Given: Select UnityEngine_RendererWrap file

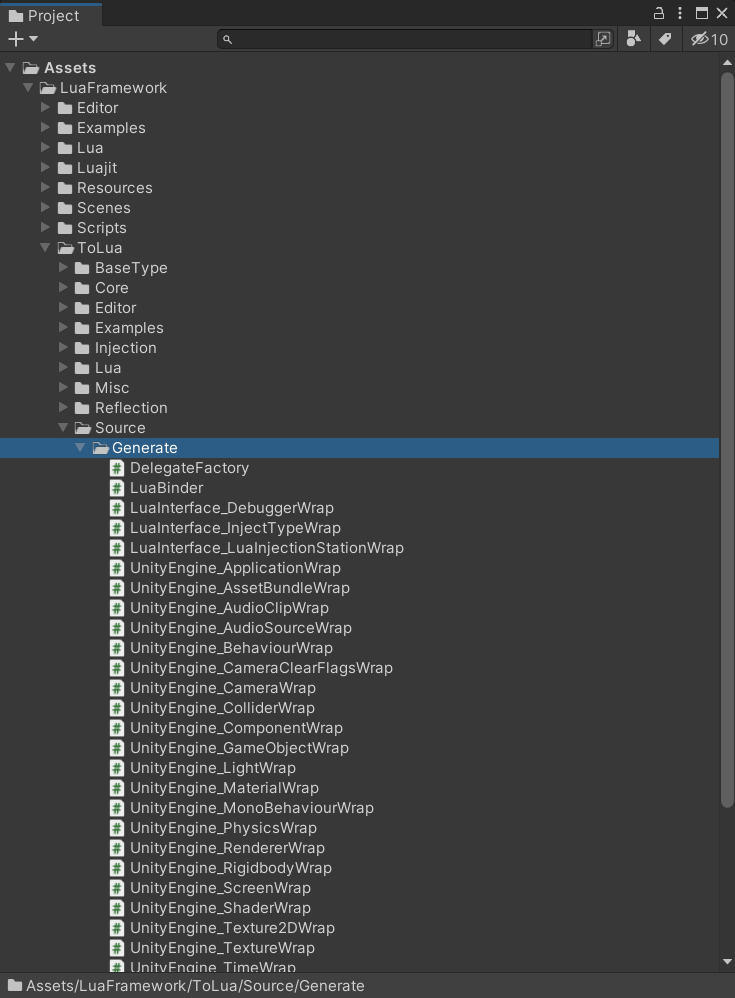Looking at the screenshot, I should 227,848.
